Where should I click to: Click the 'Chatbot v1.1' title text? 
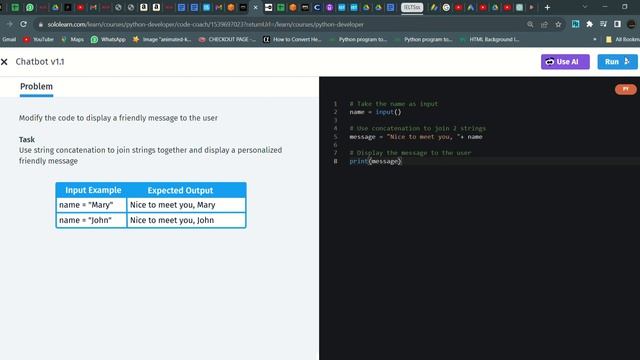(40, 62)
